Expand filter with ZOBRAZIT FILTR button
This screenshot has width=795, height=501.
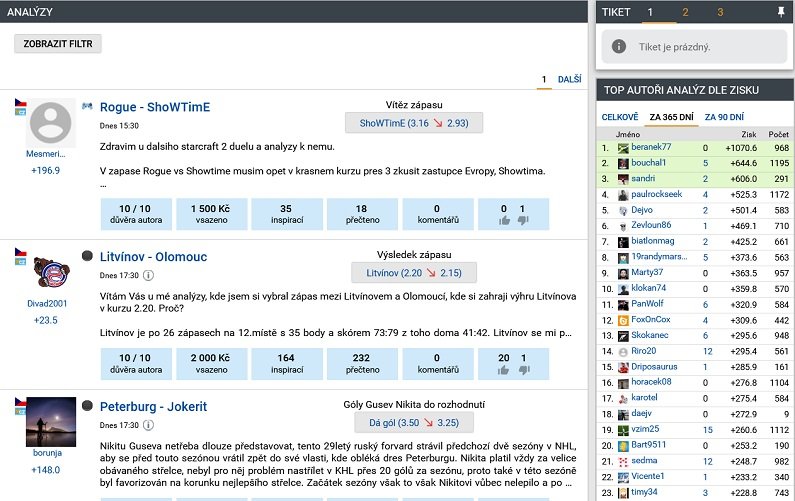click(x=58, y=44)
